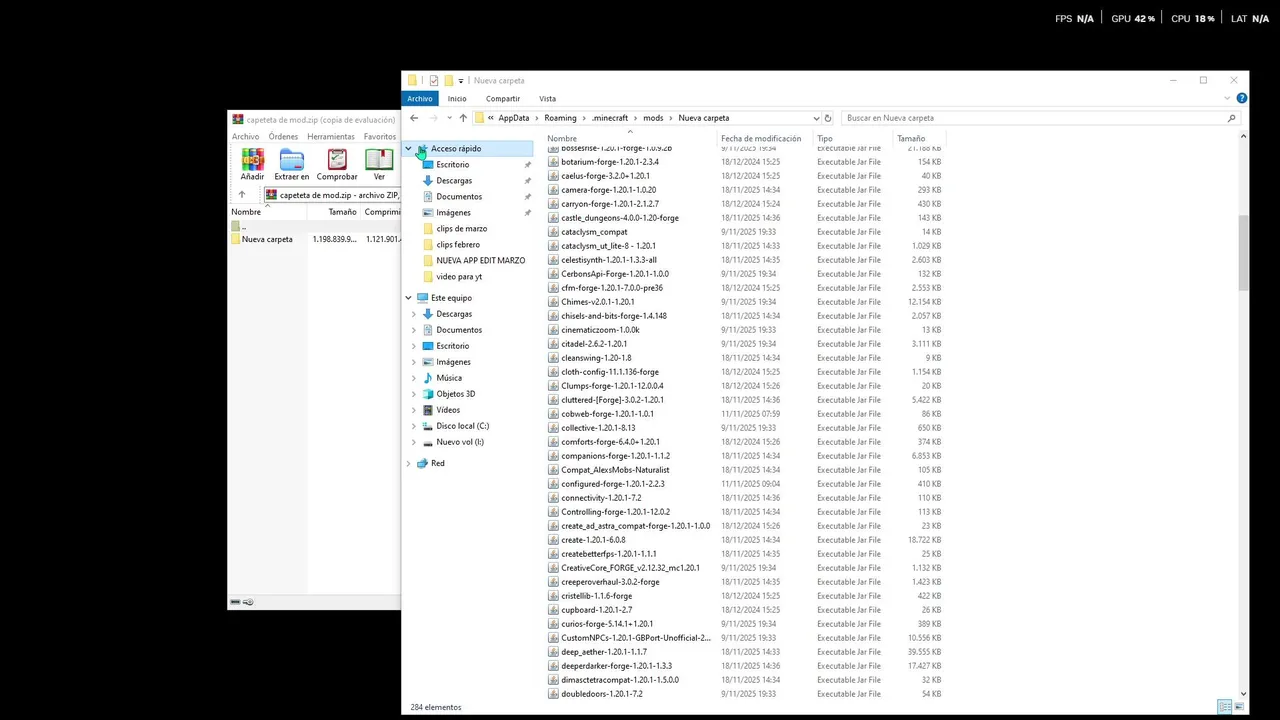Click the refresh button beside address bar
This screenshot has width=1280, height=720.
(829, 118)
